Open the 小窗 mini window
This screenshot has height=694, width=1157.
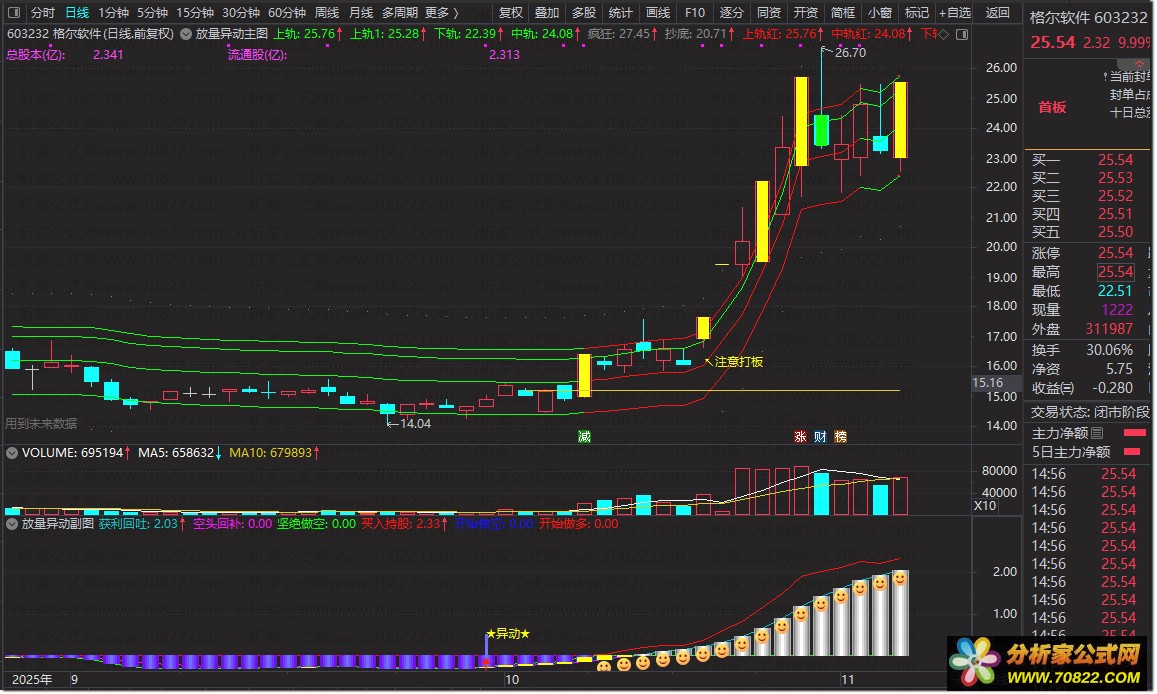[x=880, y=13]
